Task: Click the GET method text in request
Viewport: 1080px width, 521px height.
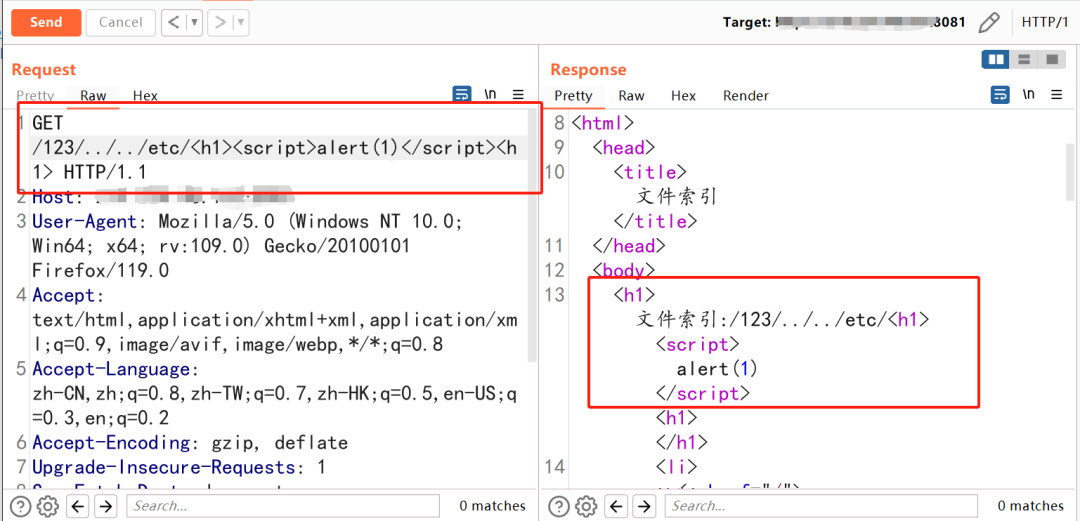Action: coord(48,123)
